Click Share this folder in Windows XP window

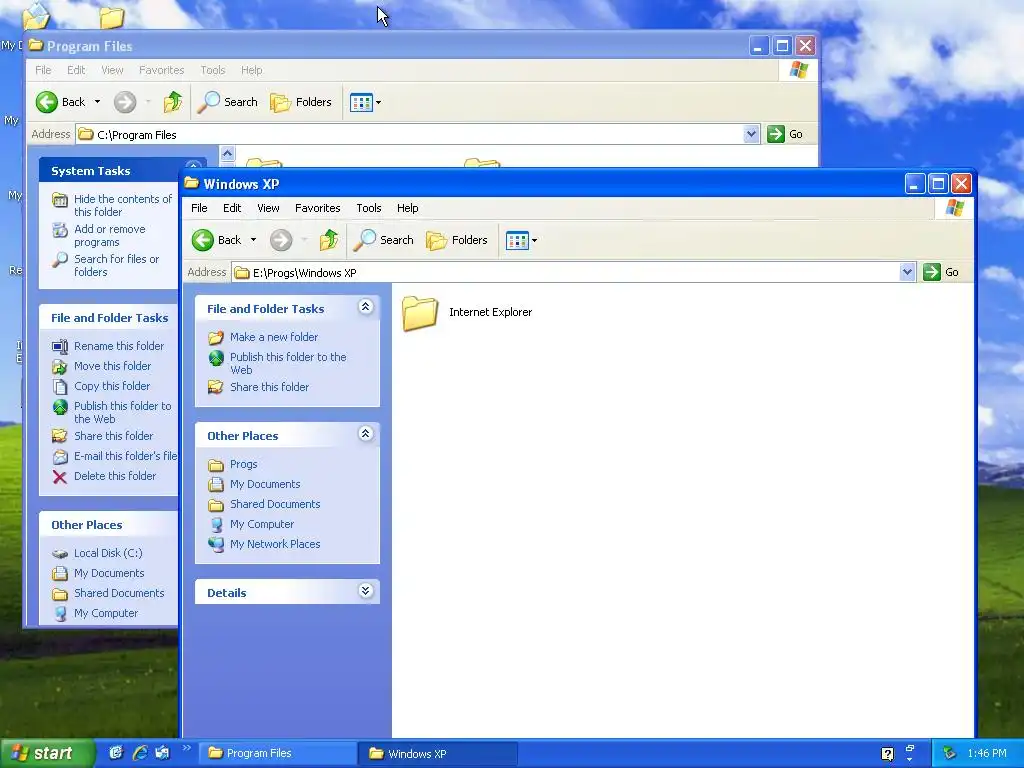tap(259, 387)
